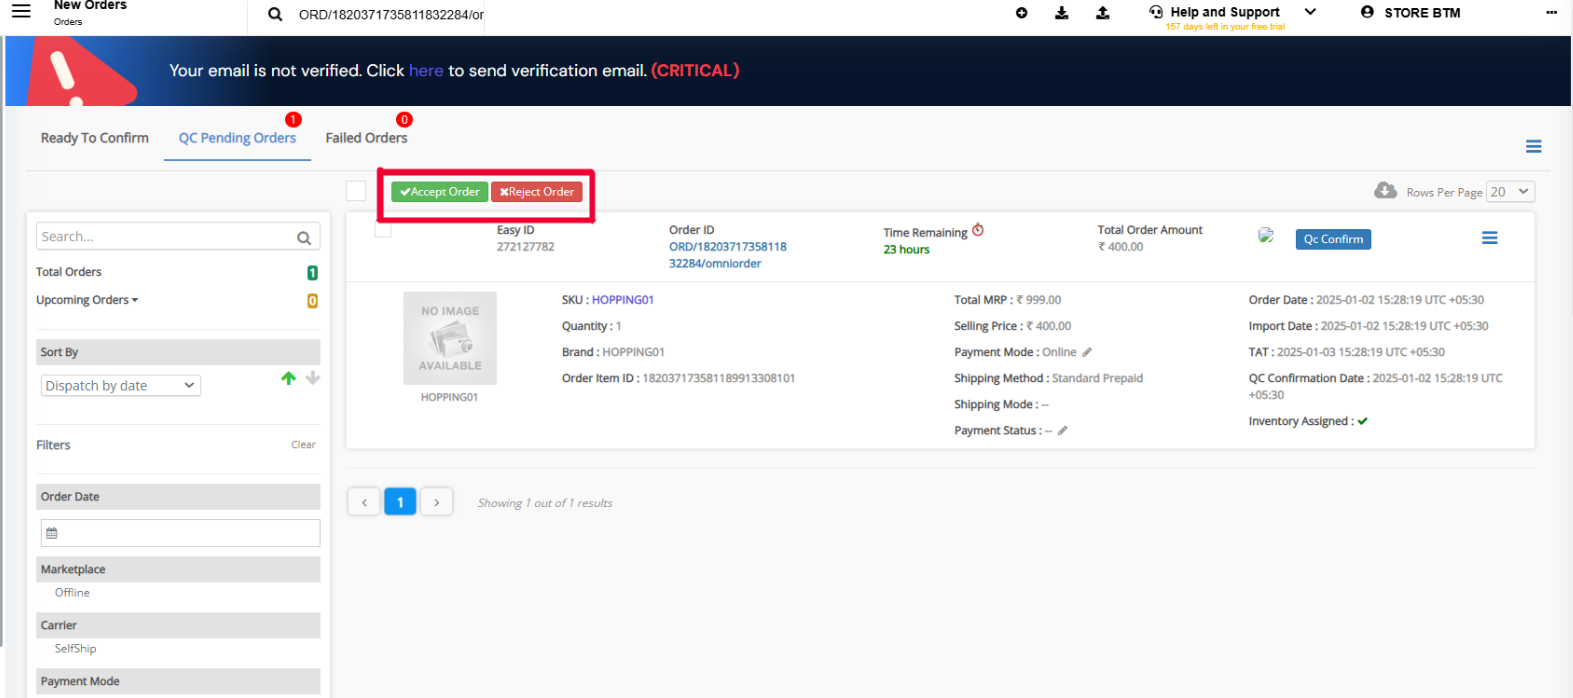Go to next results page
The image size is (1573, 698).
436,502
